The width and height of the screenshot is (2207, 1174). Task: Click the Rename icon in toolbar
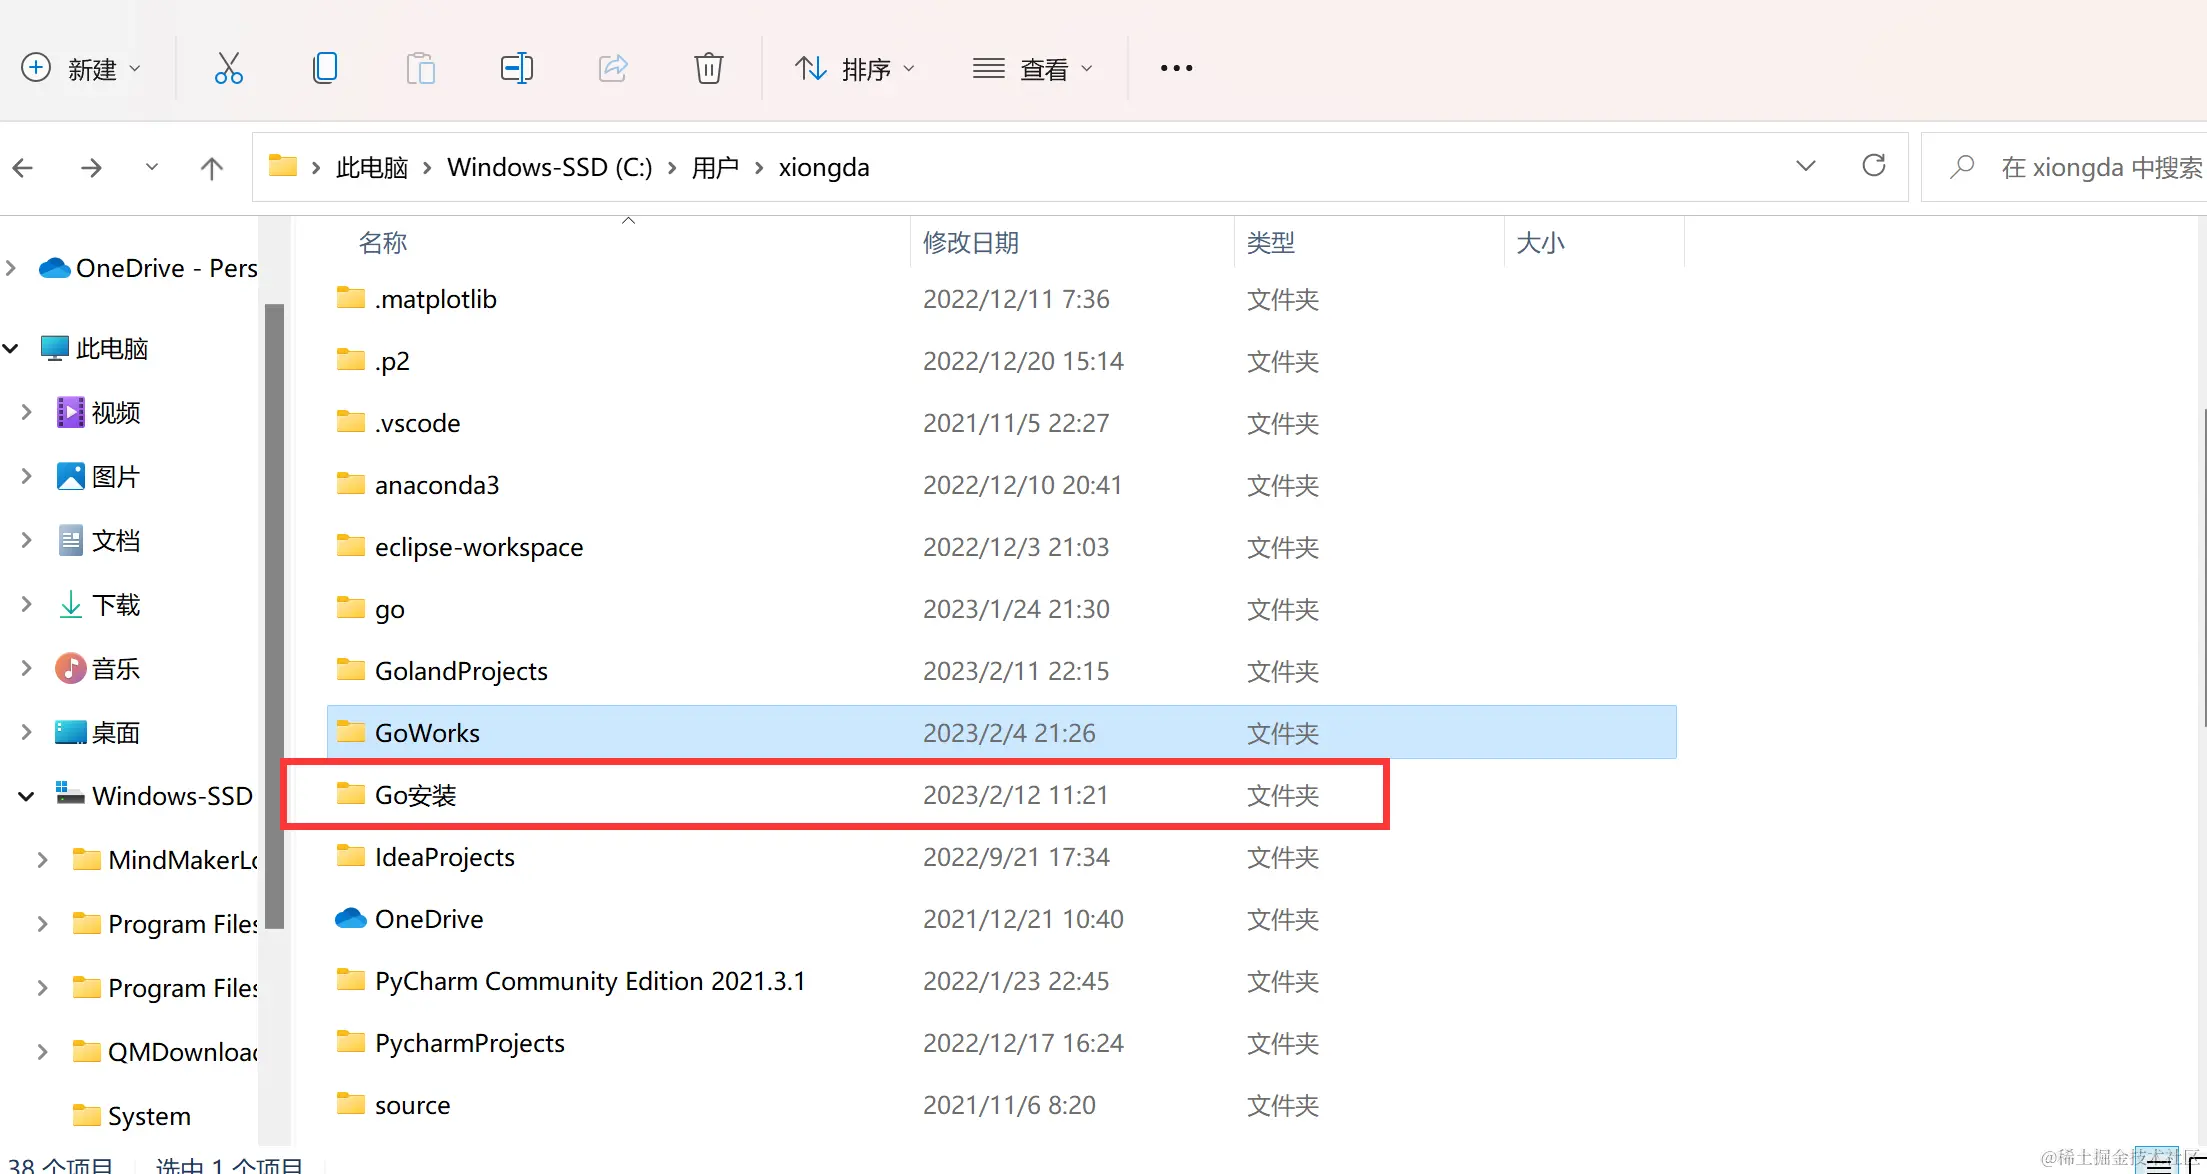click(516, 68)
